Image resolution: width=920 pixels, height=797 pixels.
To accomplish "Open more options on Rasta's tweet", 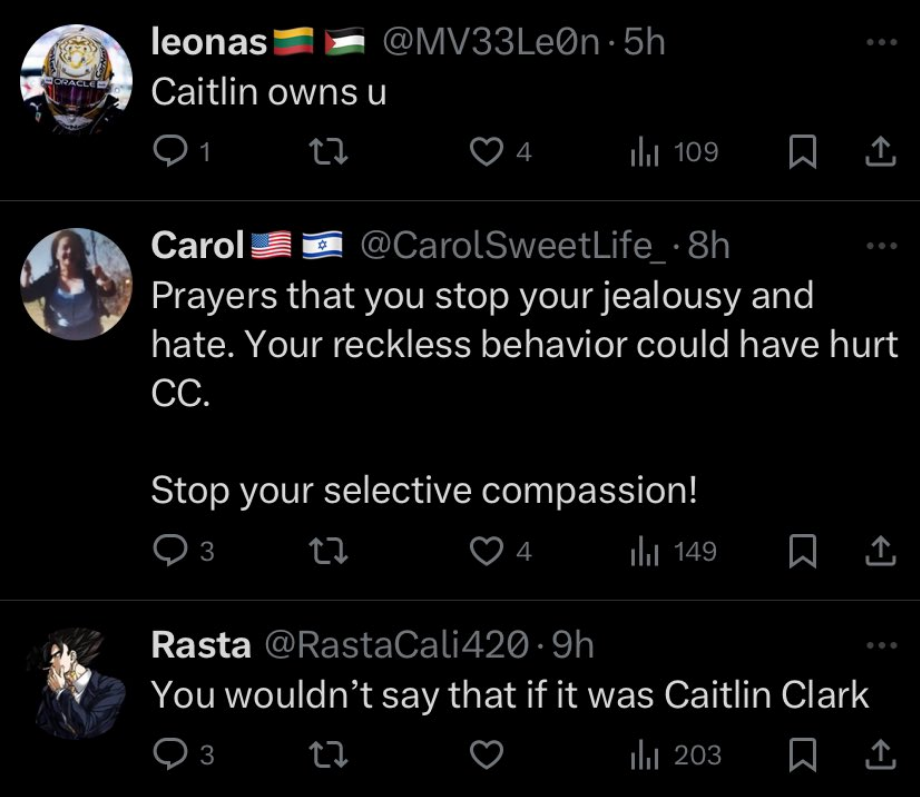I will (x=882, y=646).
